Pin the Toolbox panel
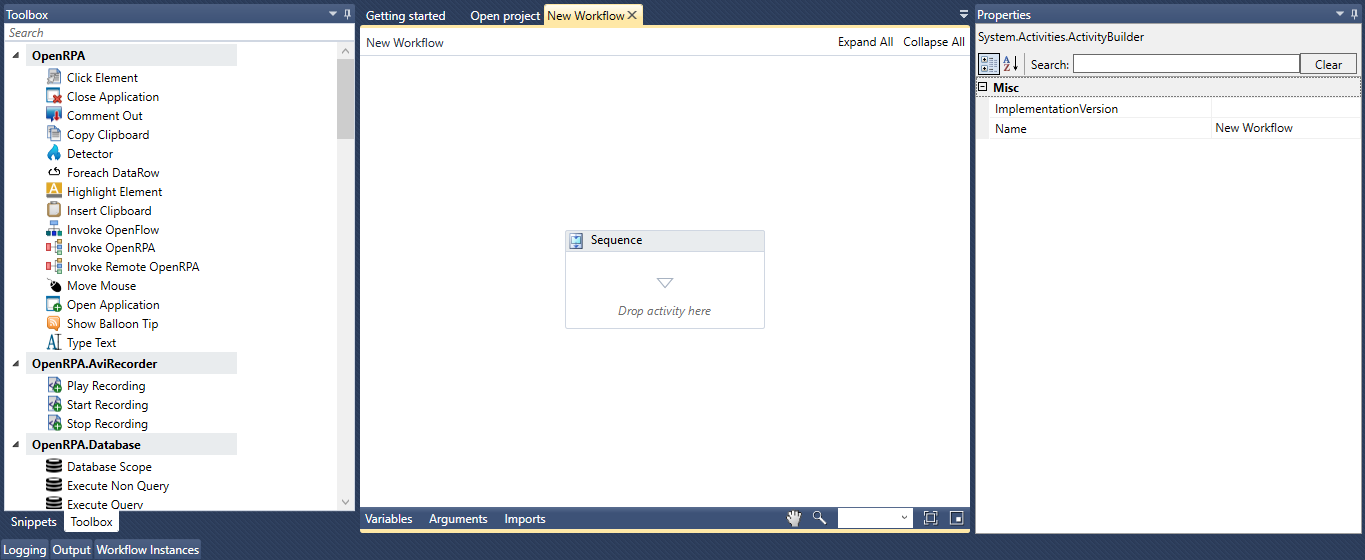Image resolution: width=1365 pixels, height=560 pixels. tap(347, 14)
